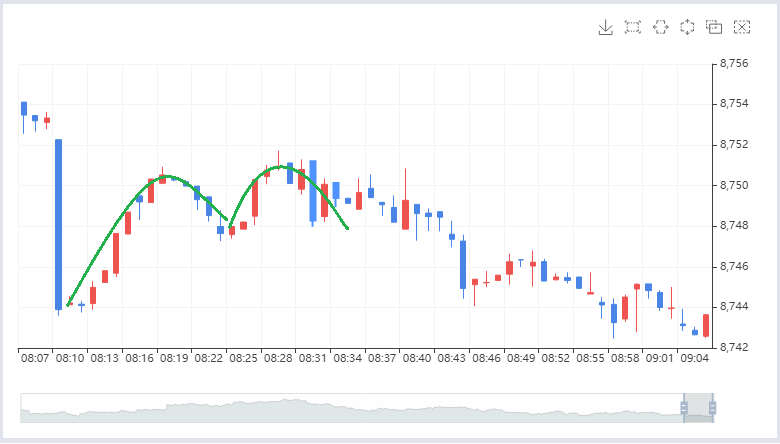Click the 08:58 time axis label
The image size is (780, 444).
coord(625,358)
